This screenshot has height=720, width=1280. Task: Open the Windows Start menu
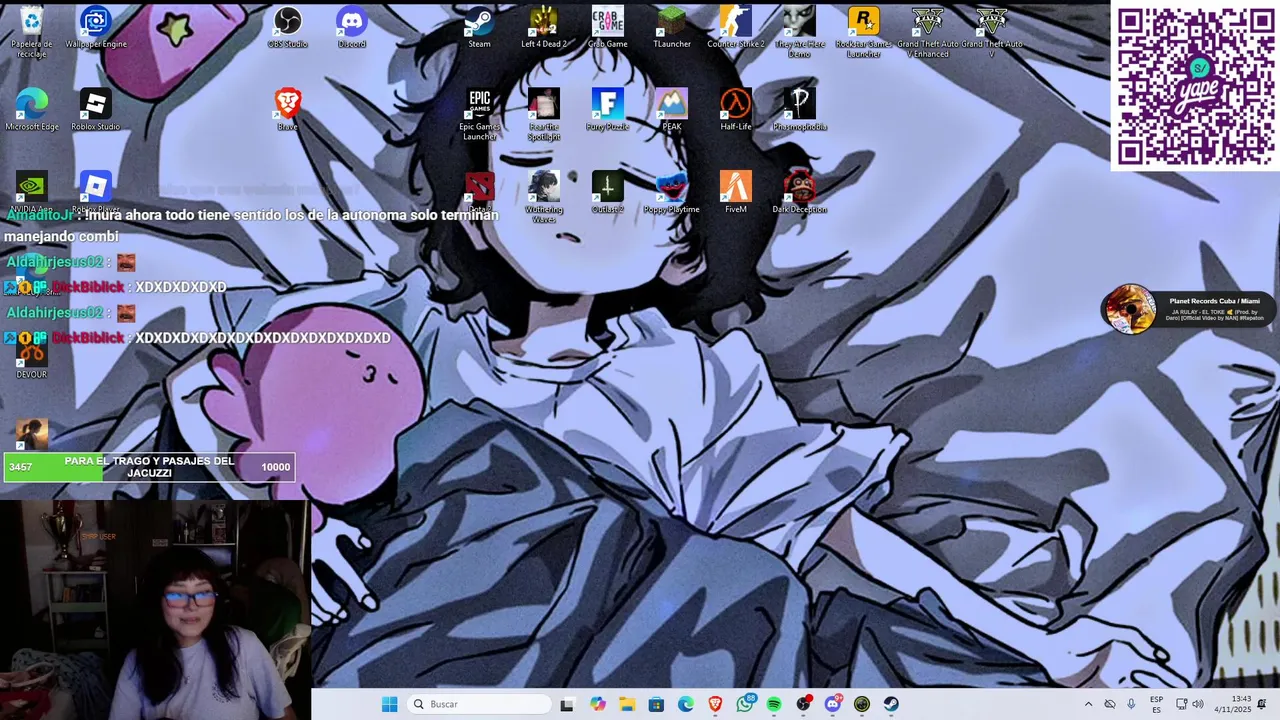pos(389,704)
